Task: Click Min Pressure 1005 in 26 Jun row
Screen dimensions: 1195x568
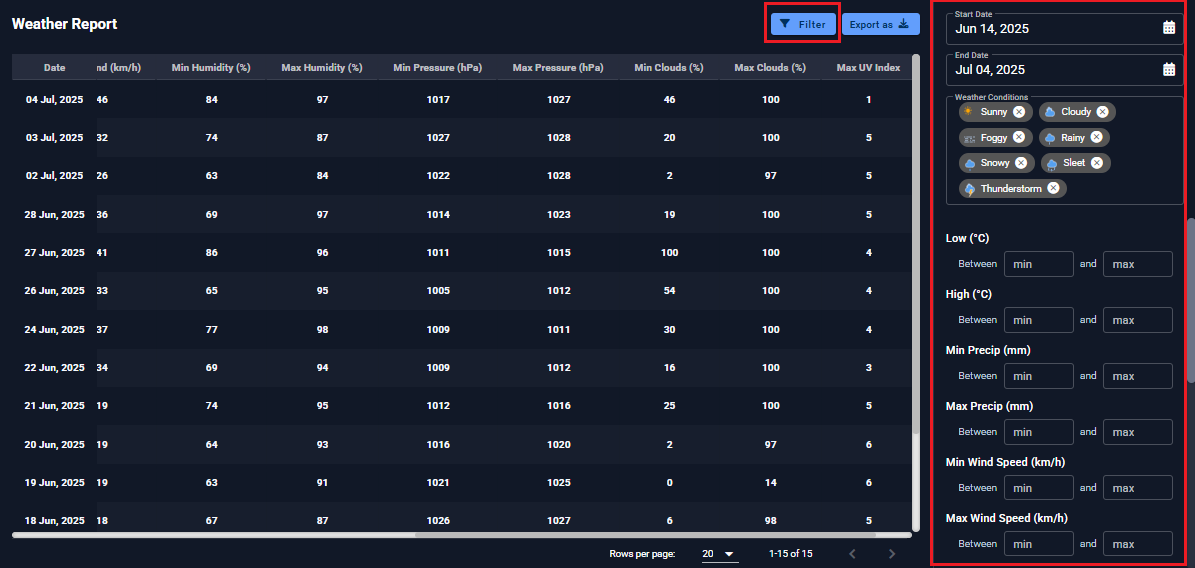Action: coord(438,290)
